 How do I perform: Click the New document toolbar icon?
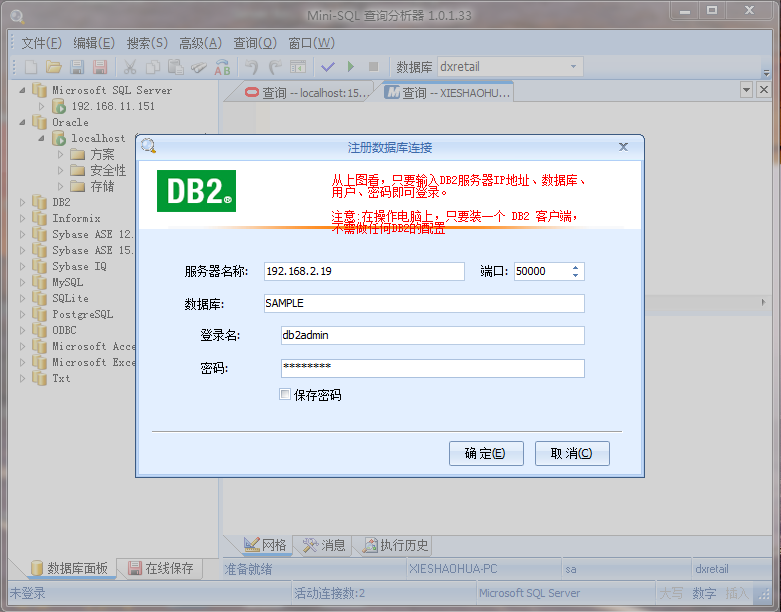coord(31,67)
